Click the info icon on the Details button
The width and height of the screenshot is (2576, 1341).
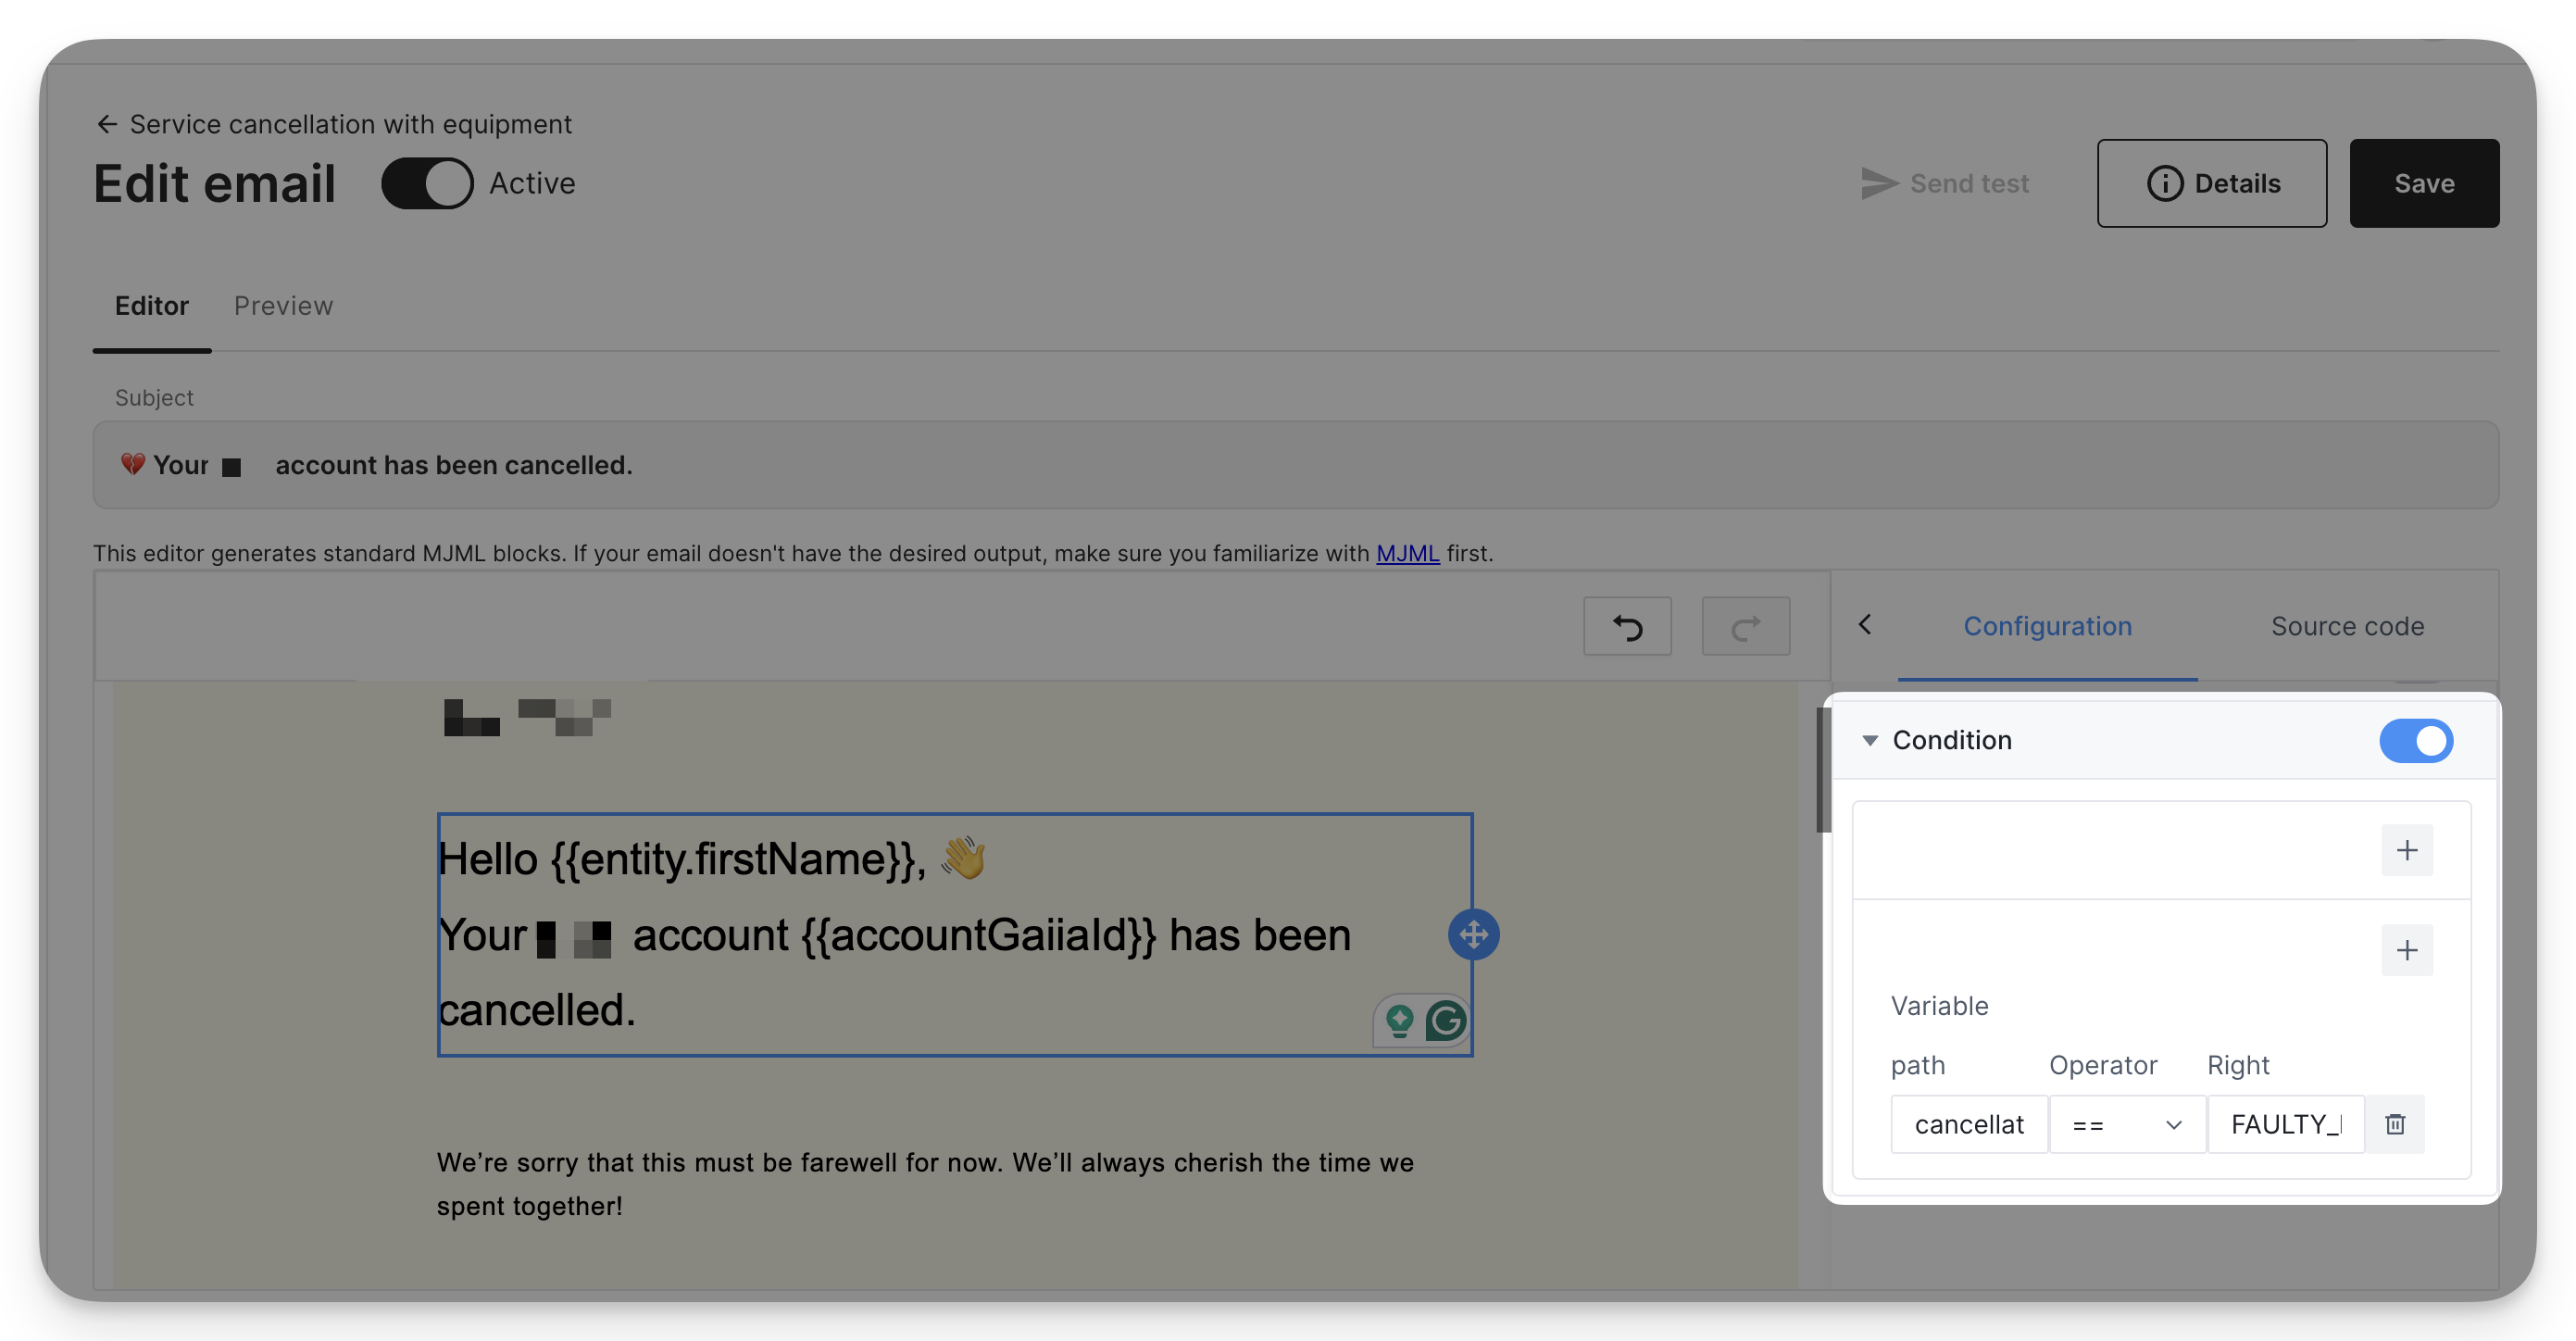[2164, 183]
